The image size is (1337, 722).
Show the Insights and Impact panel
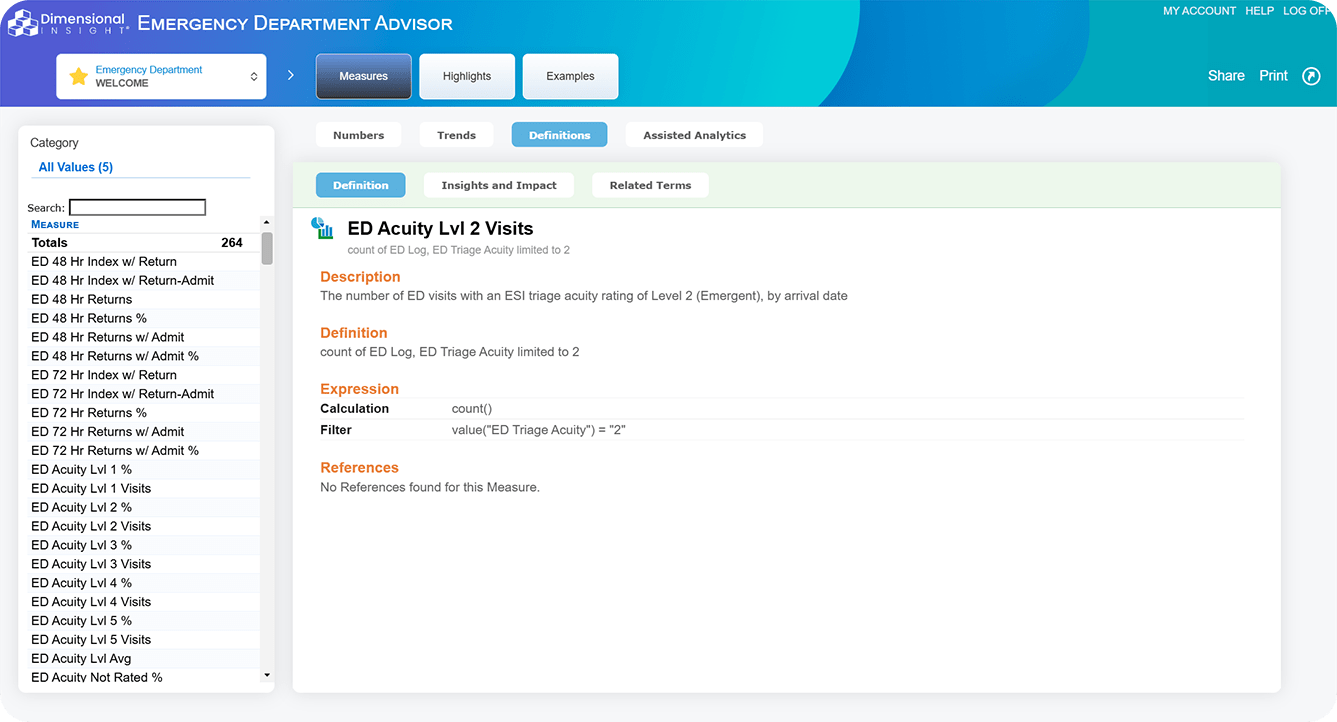pyautogui.click(x=498, y=185)
